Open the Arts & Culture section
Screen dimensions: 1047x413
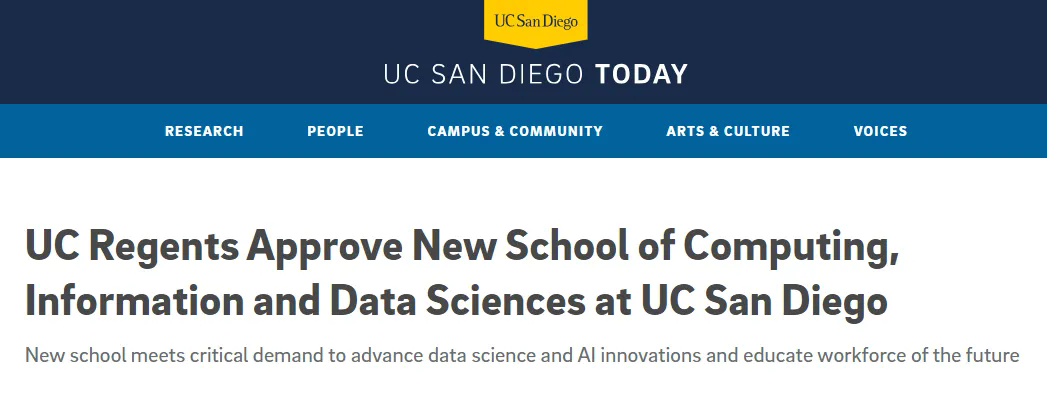[728, 131]
